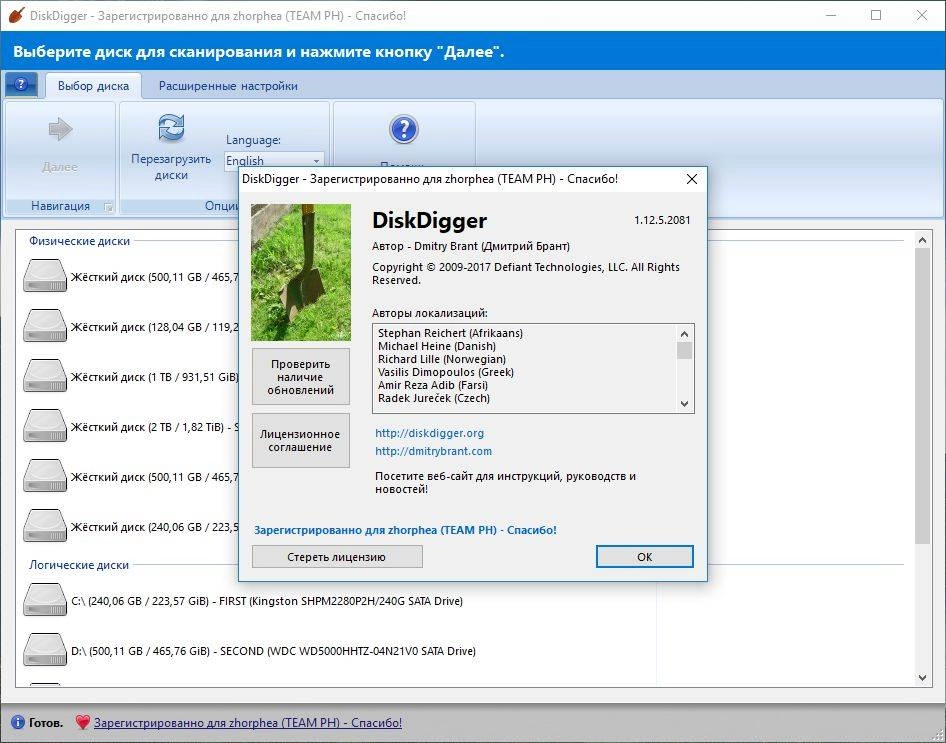Click the localization list scroll-down arrow
The image size is (946, 743).
[684, 403]
